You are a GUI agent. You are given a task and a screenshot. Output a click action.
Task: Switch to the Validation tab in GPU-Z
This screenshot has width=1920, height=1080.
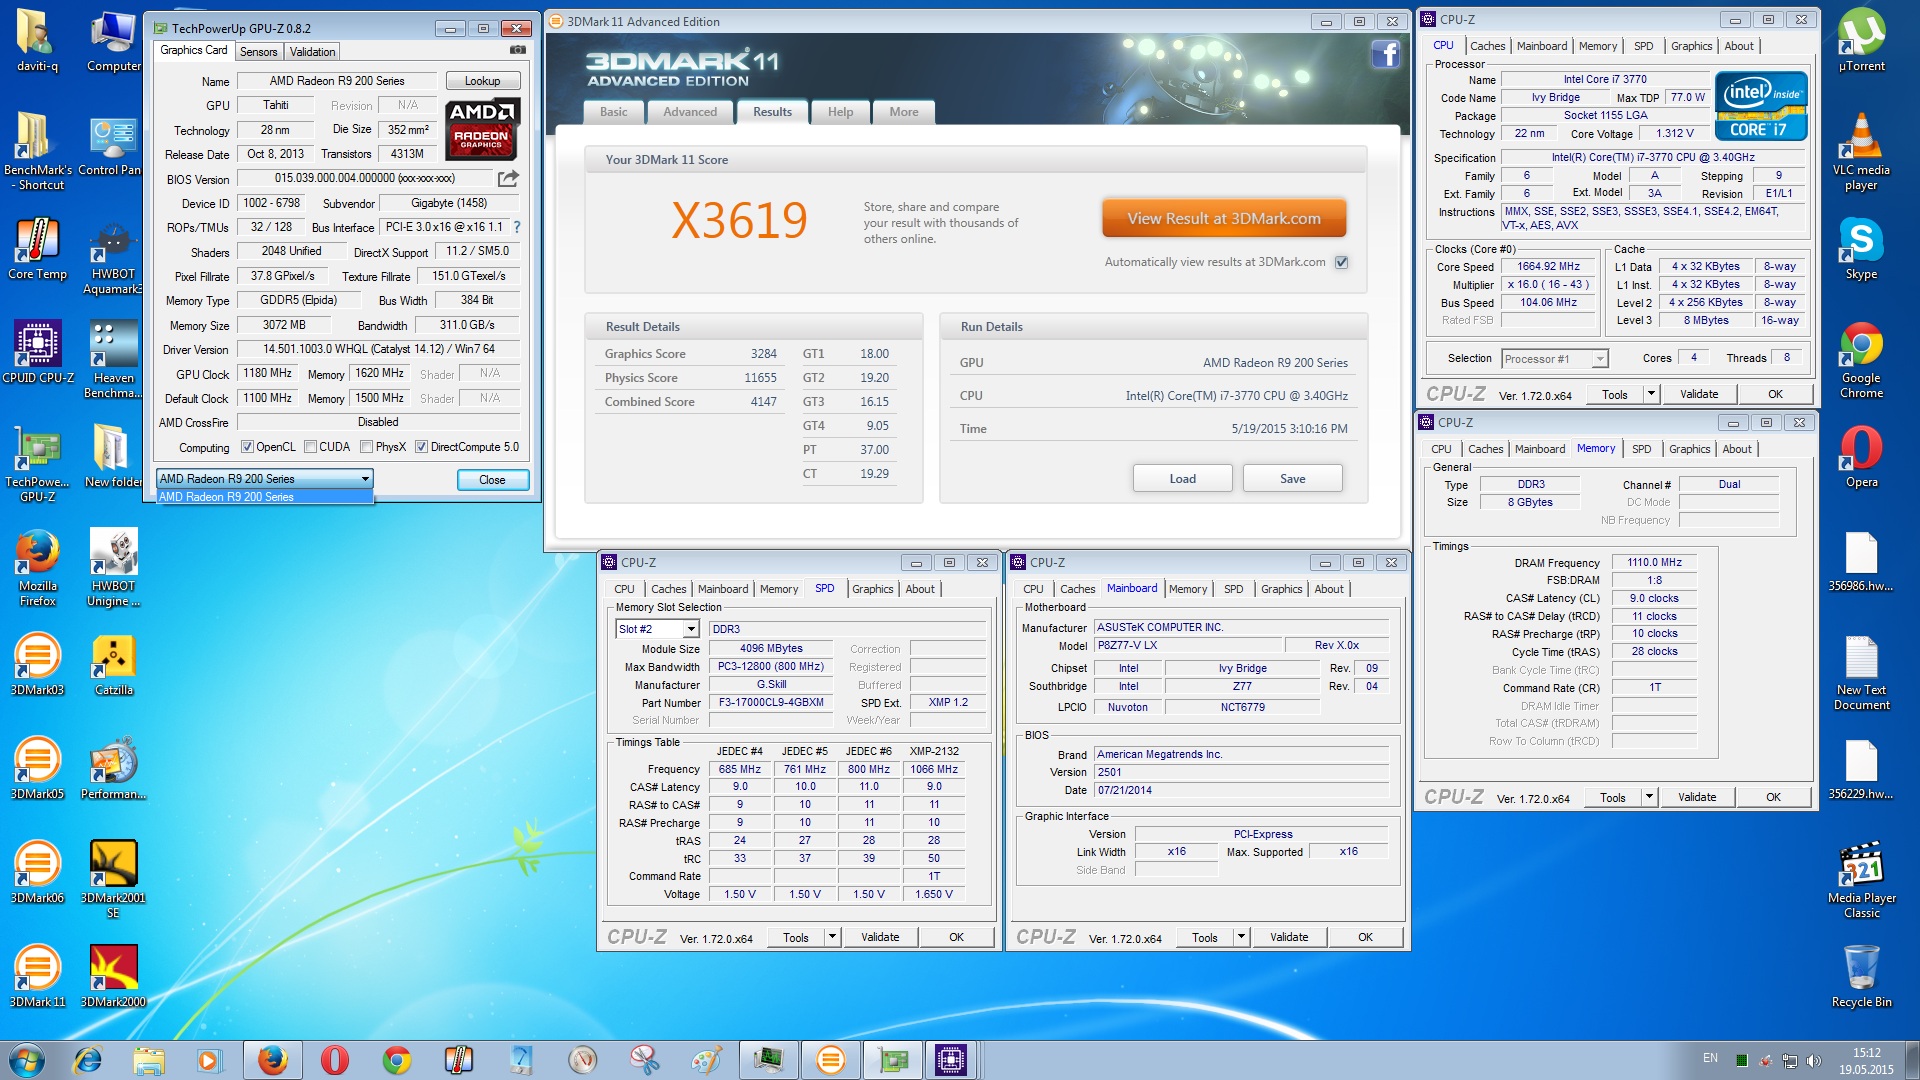(312, 52)
